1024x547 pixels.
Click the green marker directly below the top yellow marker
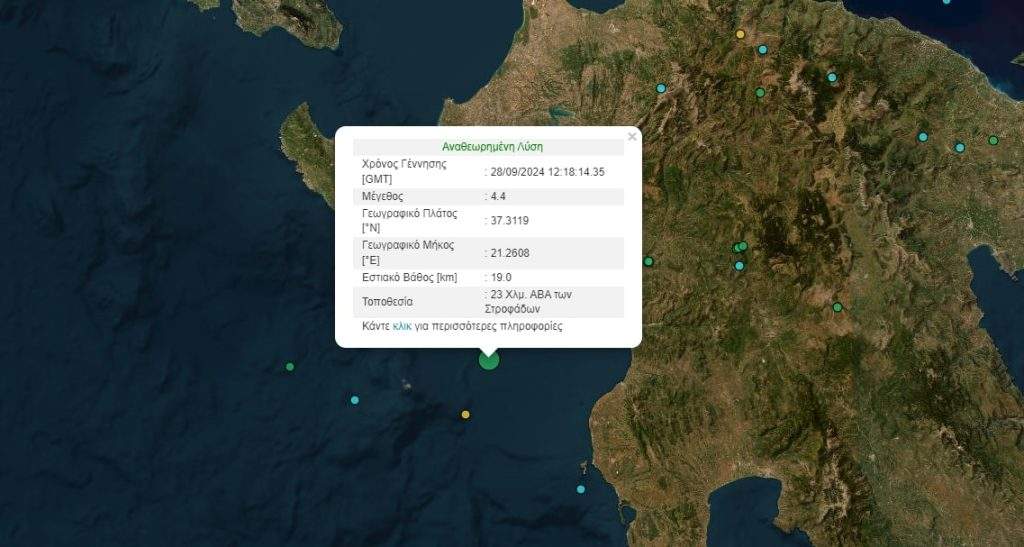tap(760, 93)
